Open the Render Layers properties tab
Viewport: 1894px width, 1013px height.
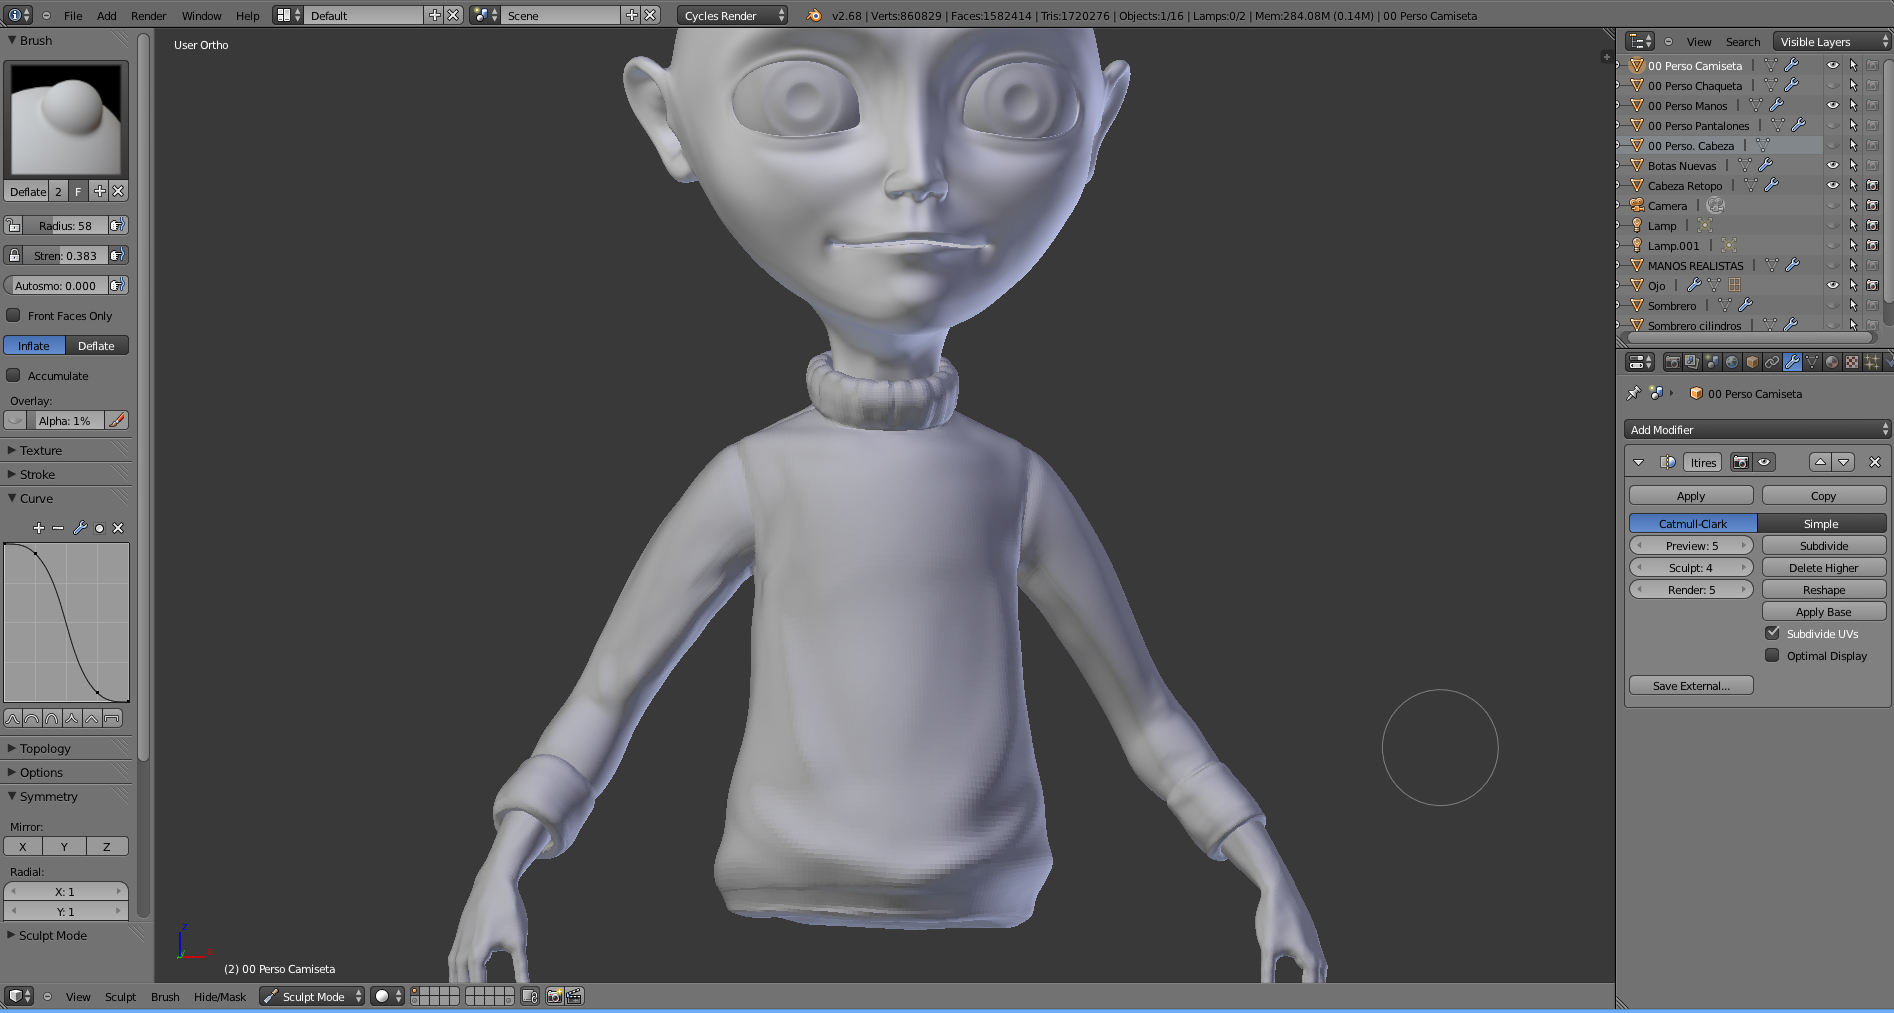pos(1692,362)
